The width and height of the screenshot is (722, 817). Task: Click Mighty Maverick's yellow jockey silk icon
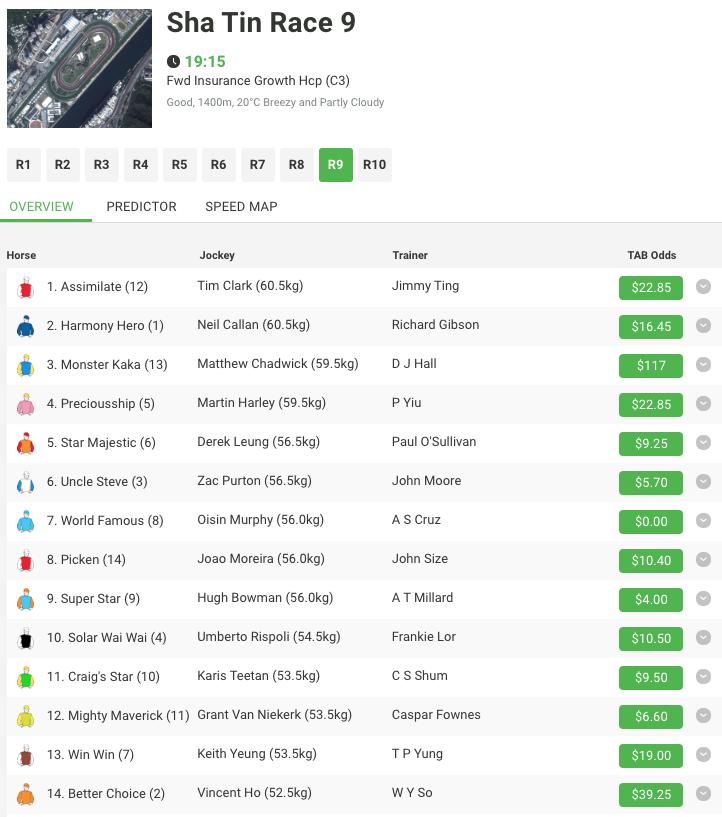25,717
